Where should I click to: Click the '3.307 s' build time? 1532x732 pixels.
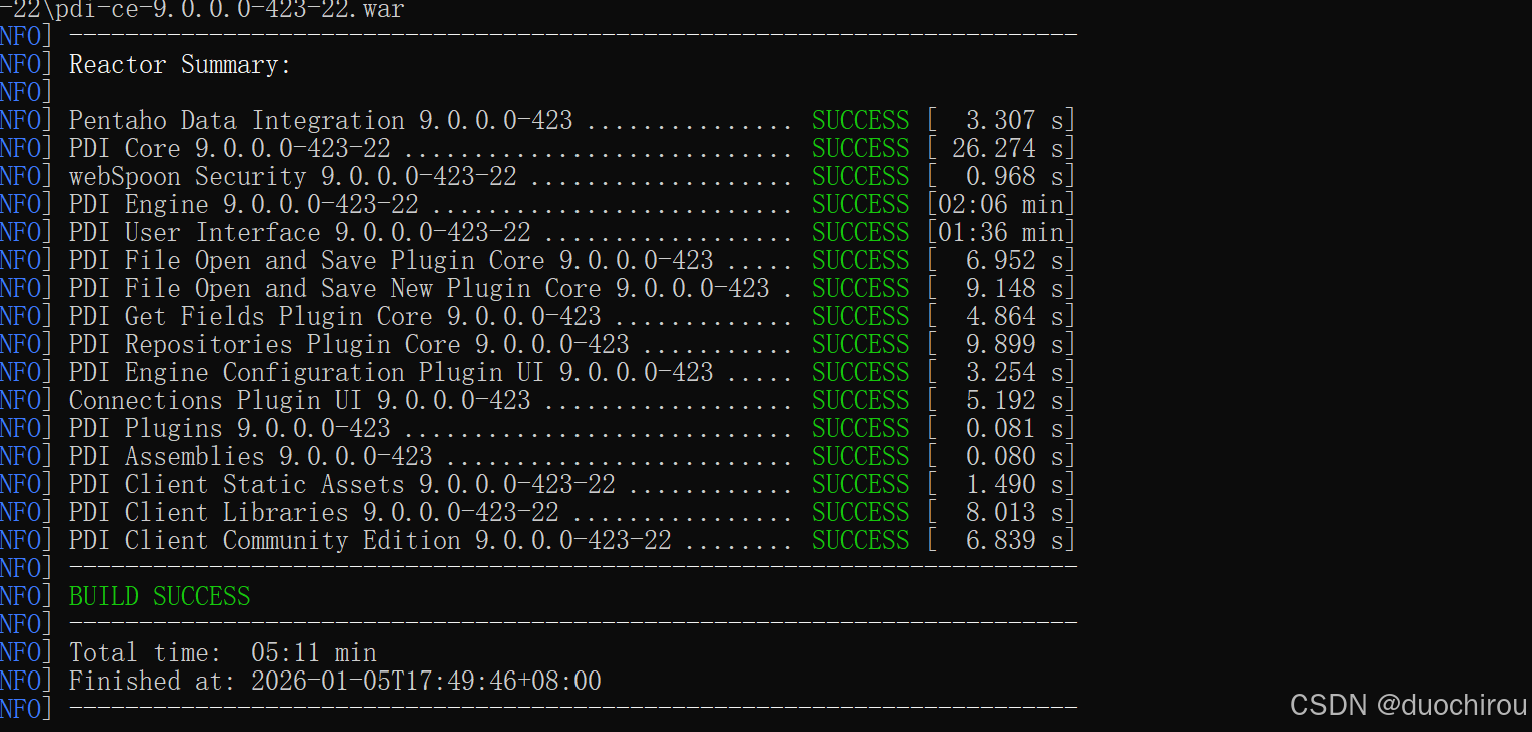coord(1015,121)
